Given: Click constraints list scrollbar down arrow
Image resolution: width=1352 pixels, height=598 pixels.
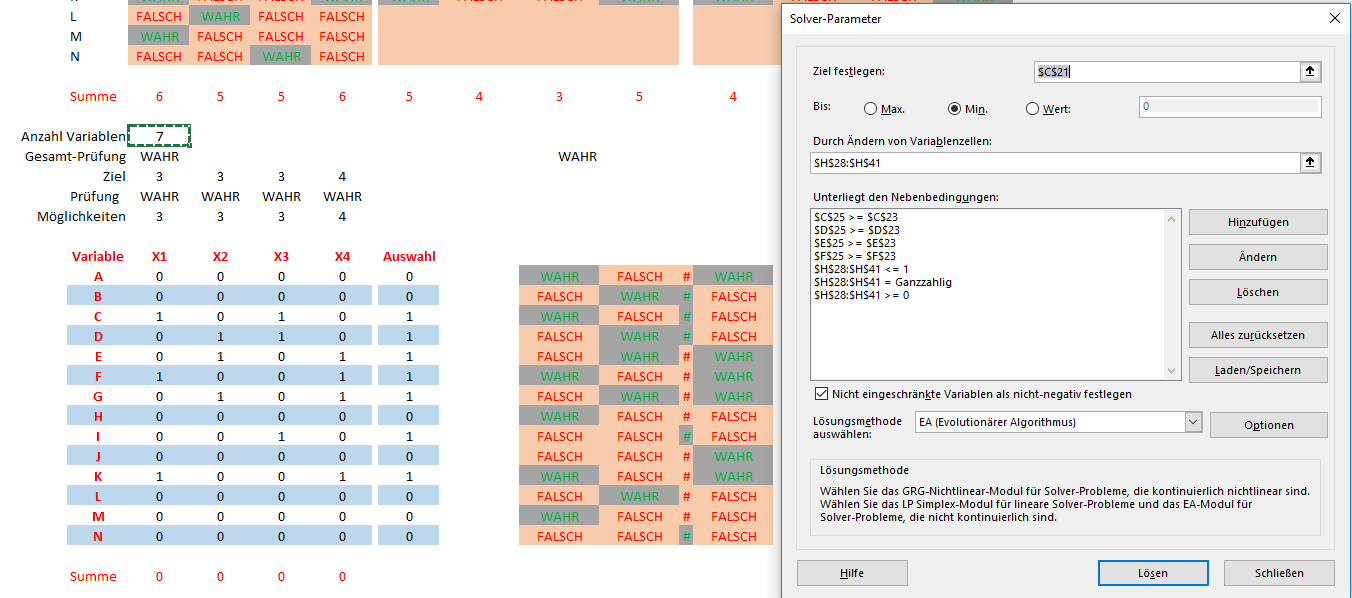Looking at the screenshot, I should [1174, 371].
